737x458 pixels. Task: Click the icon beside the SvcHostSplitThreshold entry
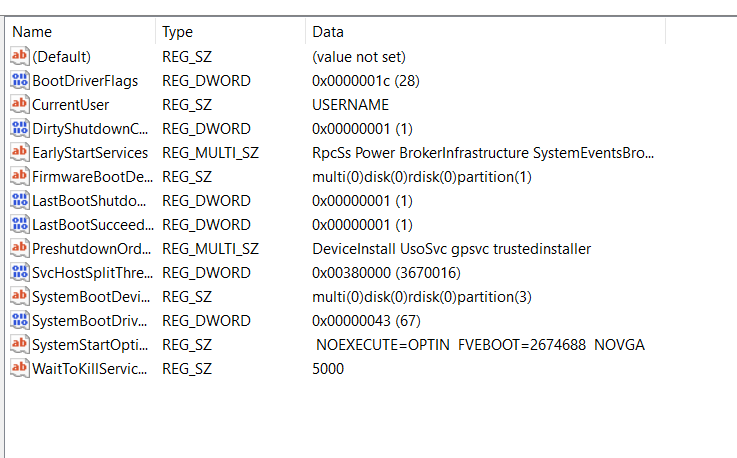click(19, 273)
